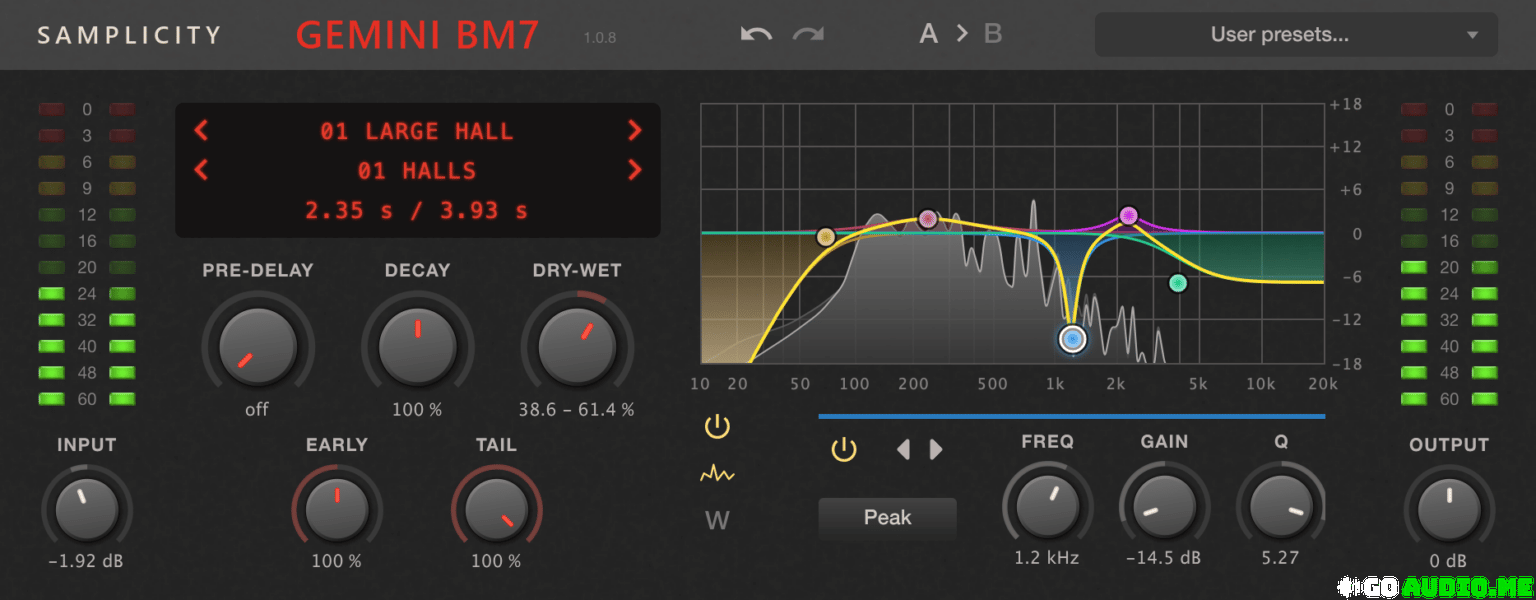Click the 100 % value under DECAY
The height and width of the screenshot is (600, 1536).
pyautogui.click(x=417, y=409)
